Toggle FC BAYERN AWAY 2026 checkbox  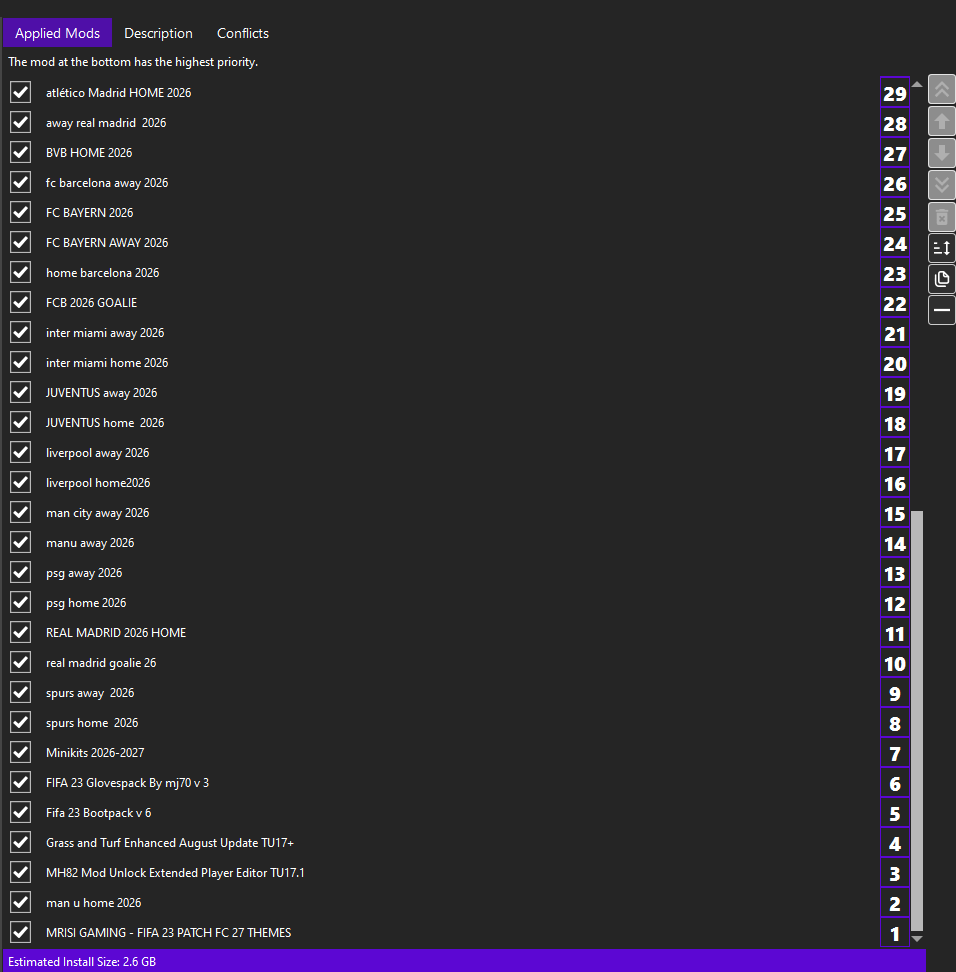pyautogui.click(x=20, y=242)
